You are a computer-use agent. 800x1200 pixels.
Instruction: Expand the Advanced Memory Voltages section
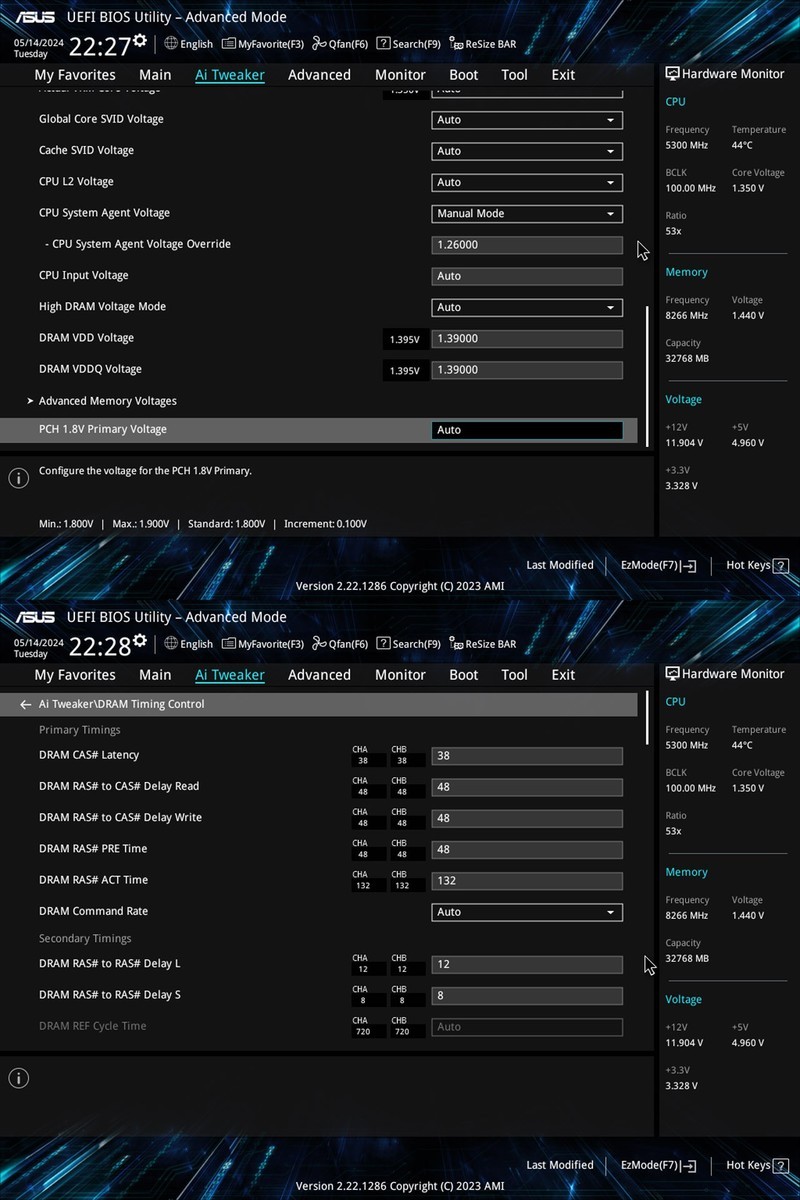(x=108, y=400)
